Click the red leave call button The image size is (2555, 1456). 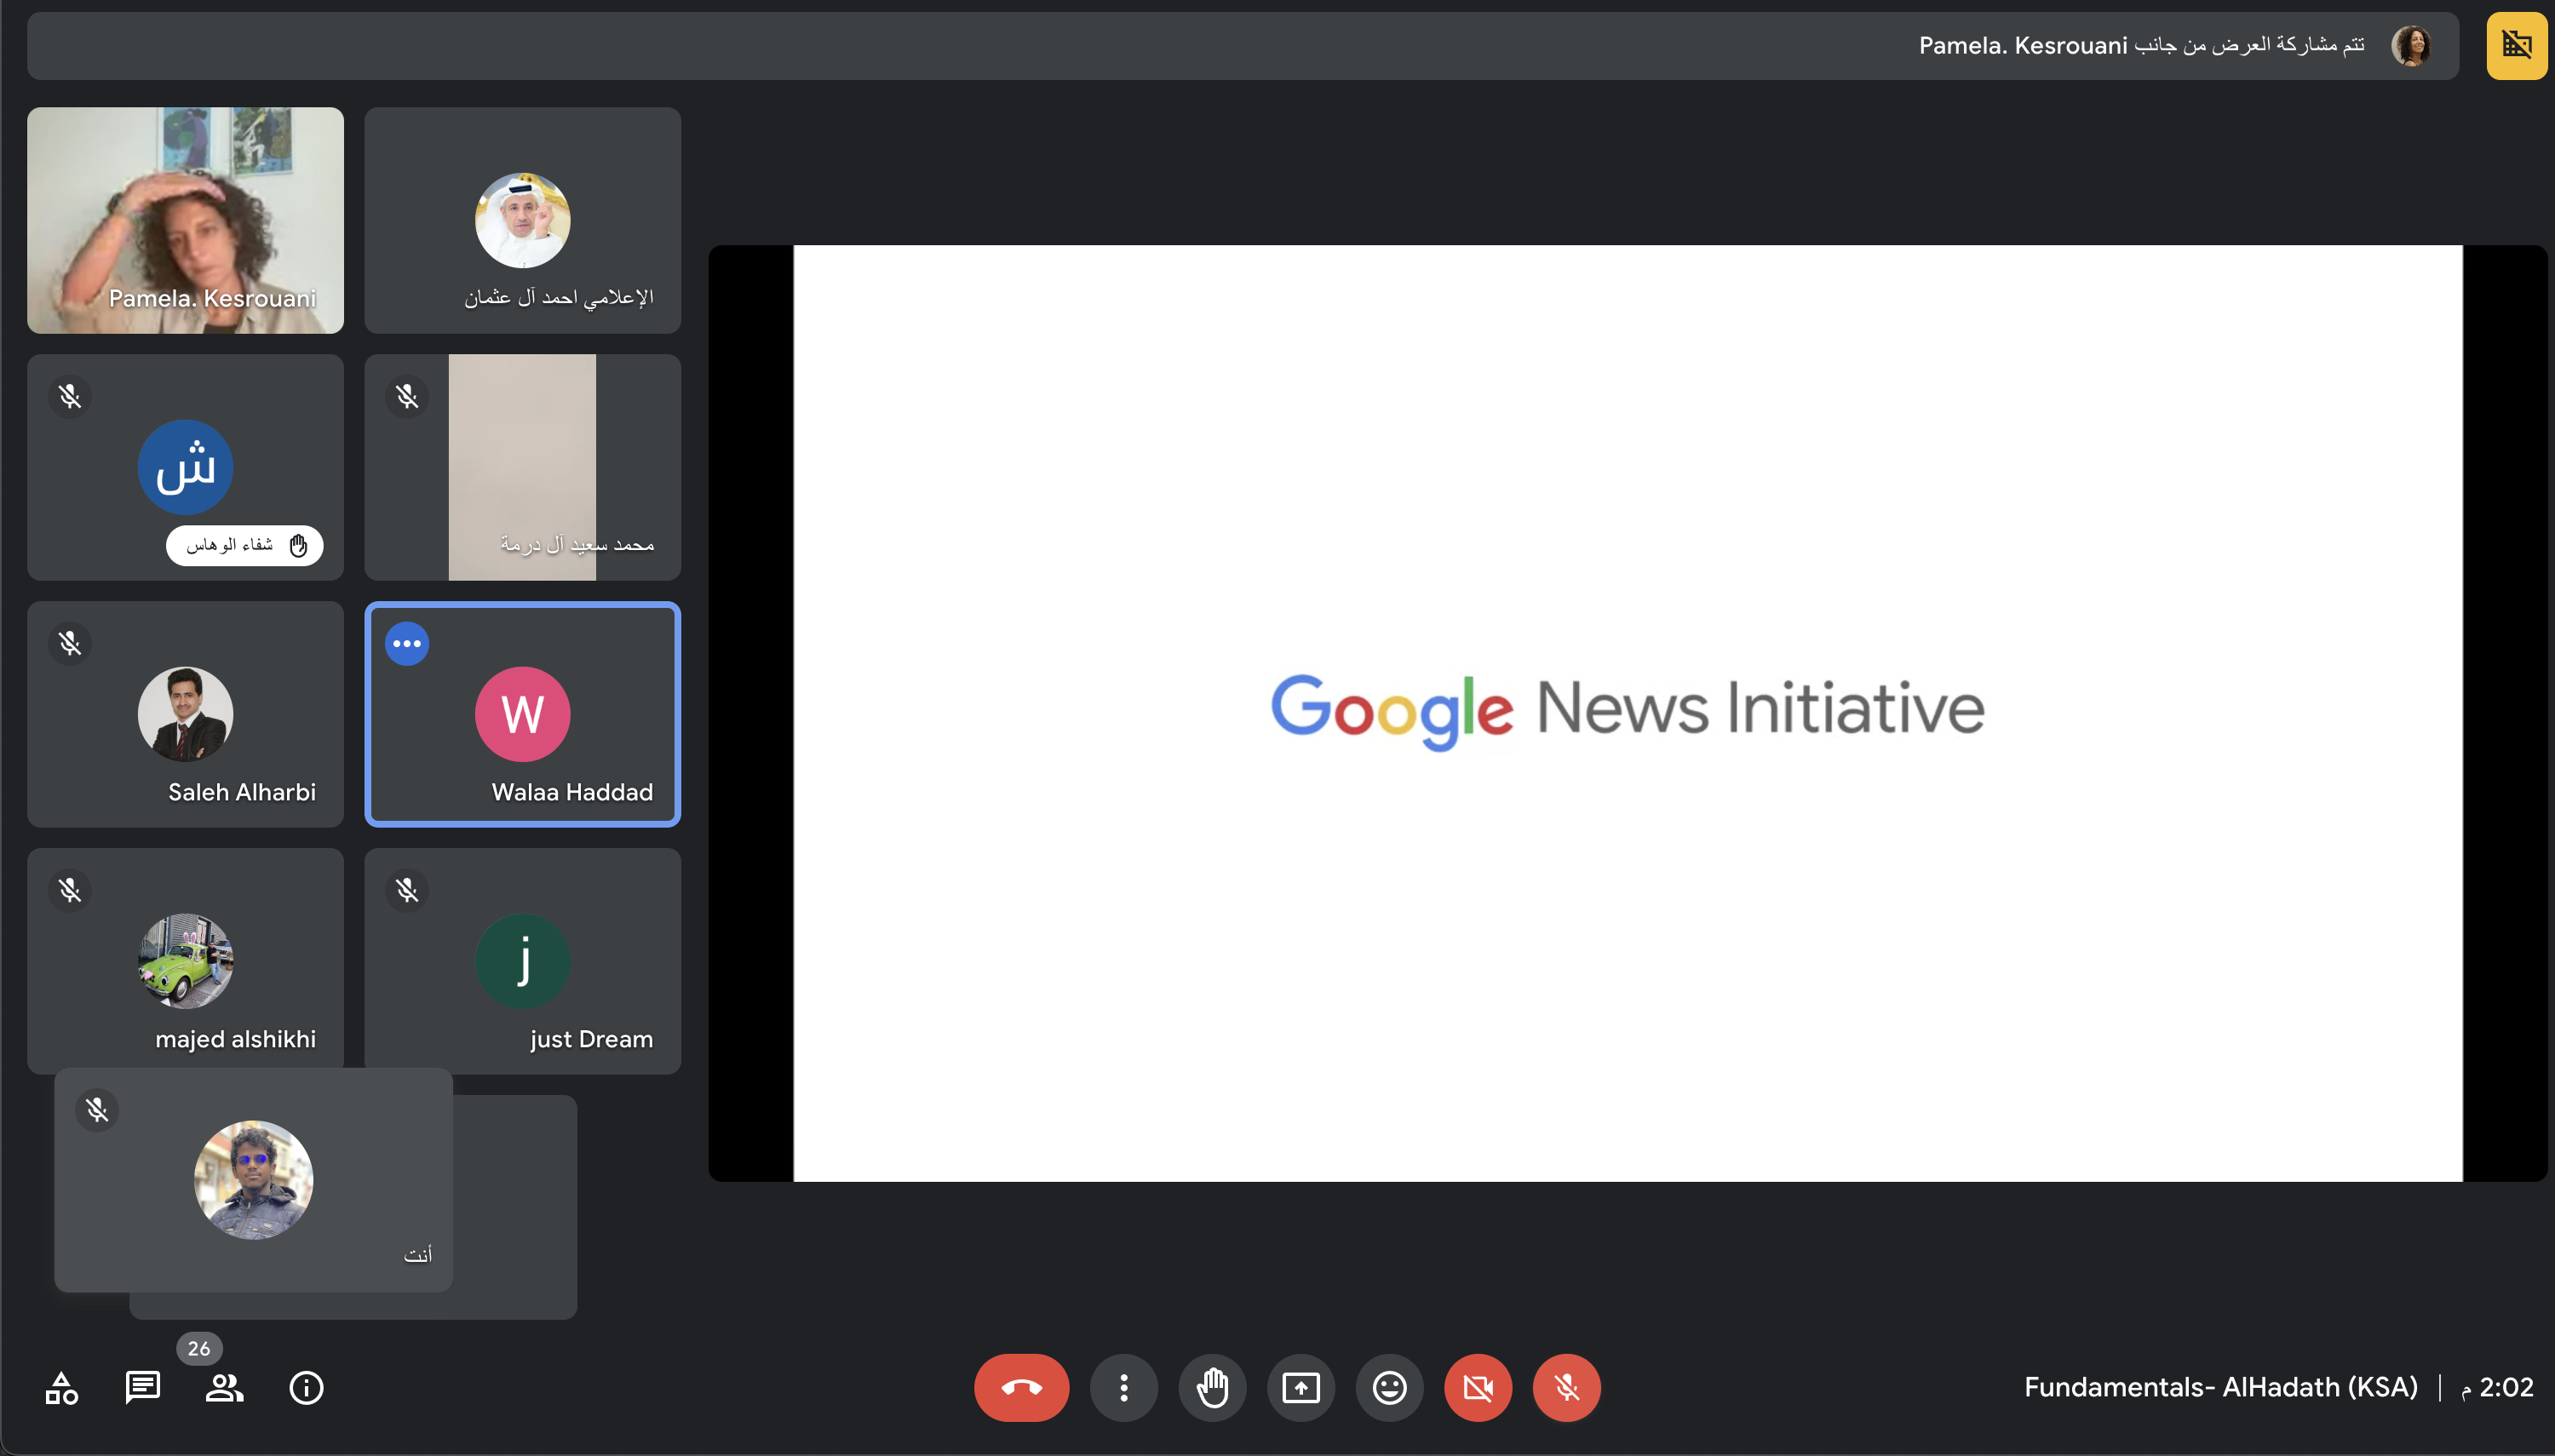[1021, 1387]
